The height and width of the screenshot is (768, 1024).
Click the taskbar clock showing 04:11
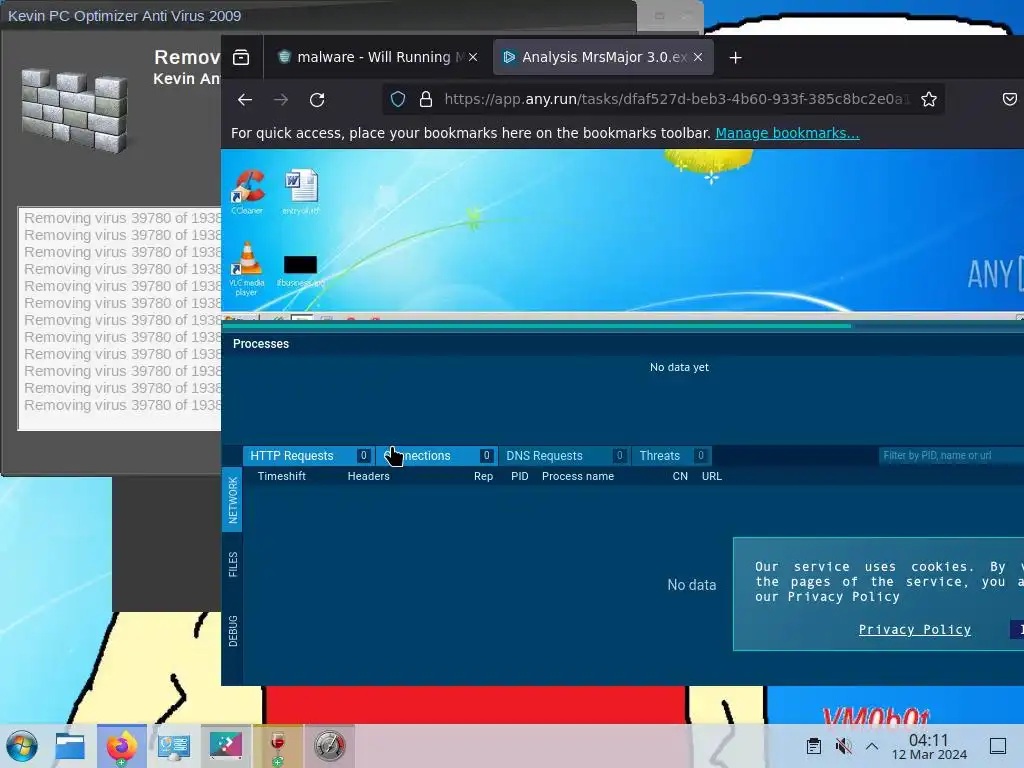coord(929,746)
